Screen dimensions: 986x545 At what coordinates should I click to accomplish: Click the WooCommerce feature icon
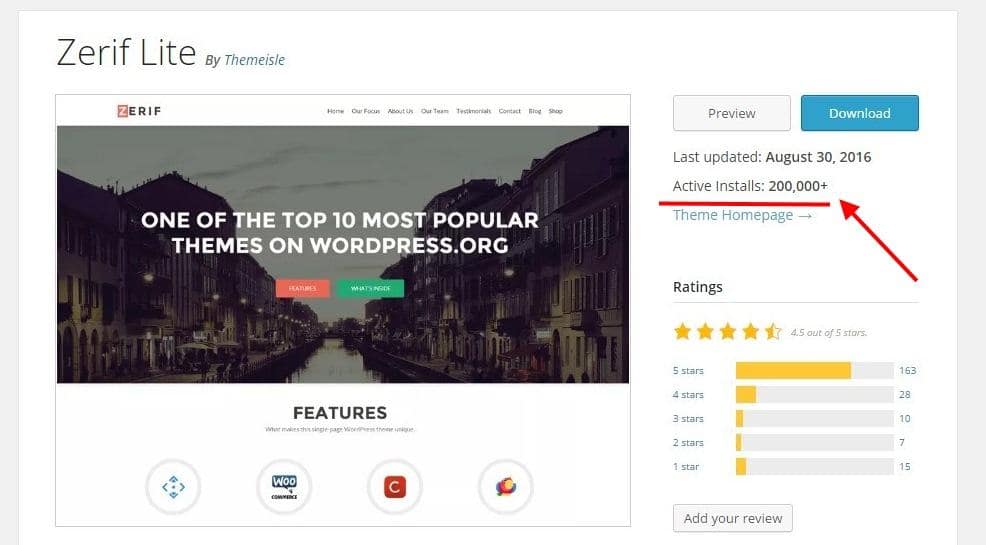point(284,487)
